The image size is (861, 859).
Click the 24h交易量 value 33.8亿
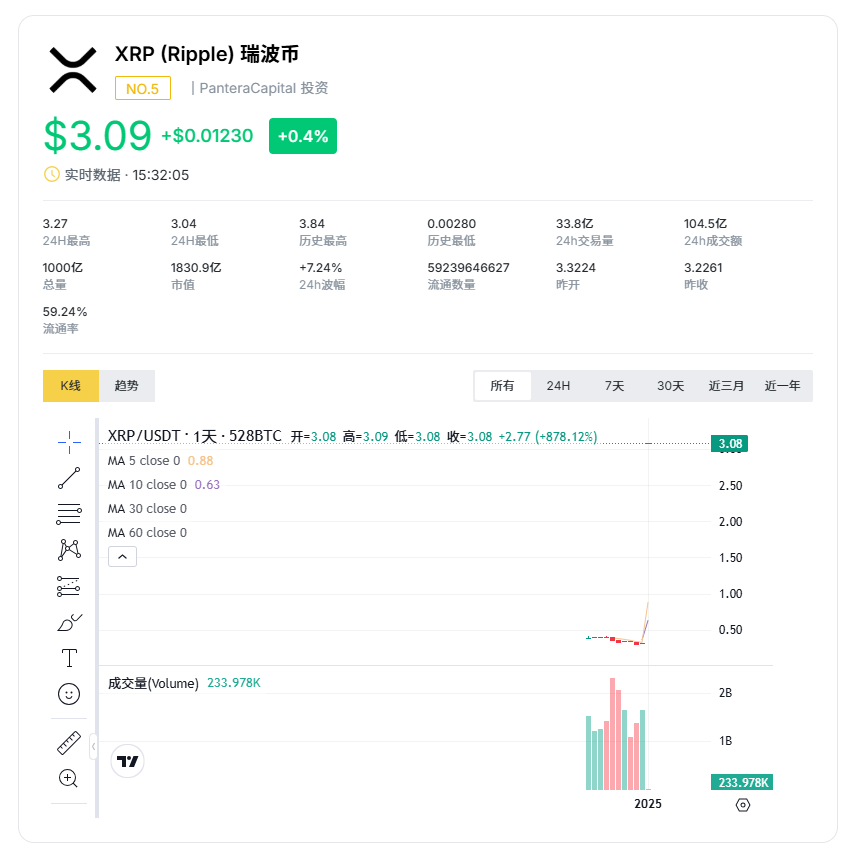click(575, 224)
